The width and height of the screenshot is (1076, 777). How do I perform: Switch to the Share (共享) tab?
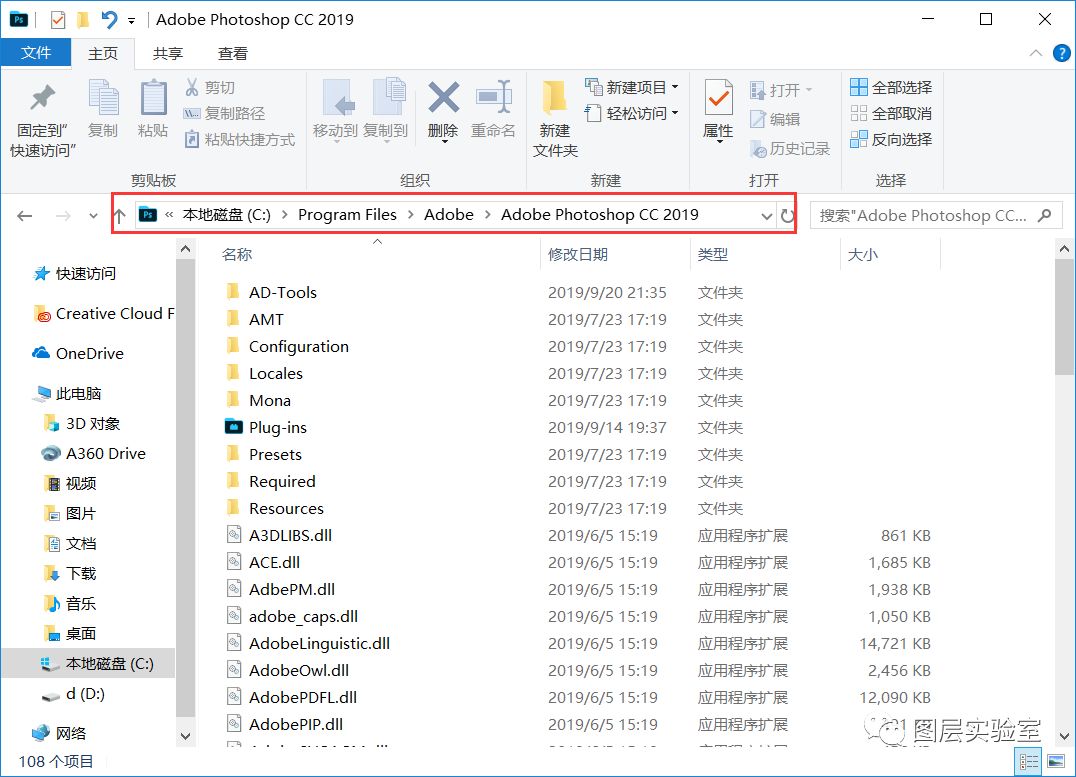pyautogui.click(x=167, y=54)
